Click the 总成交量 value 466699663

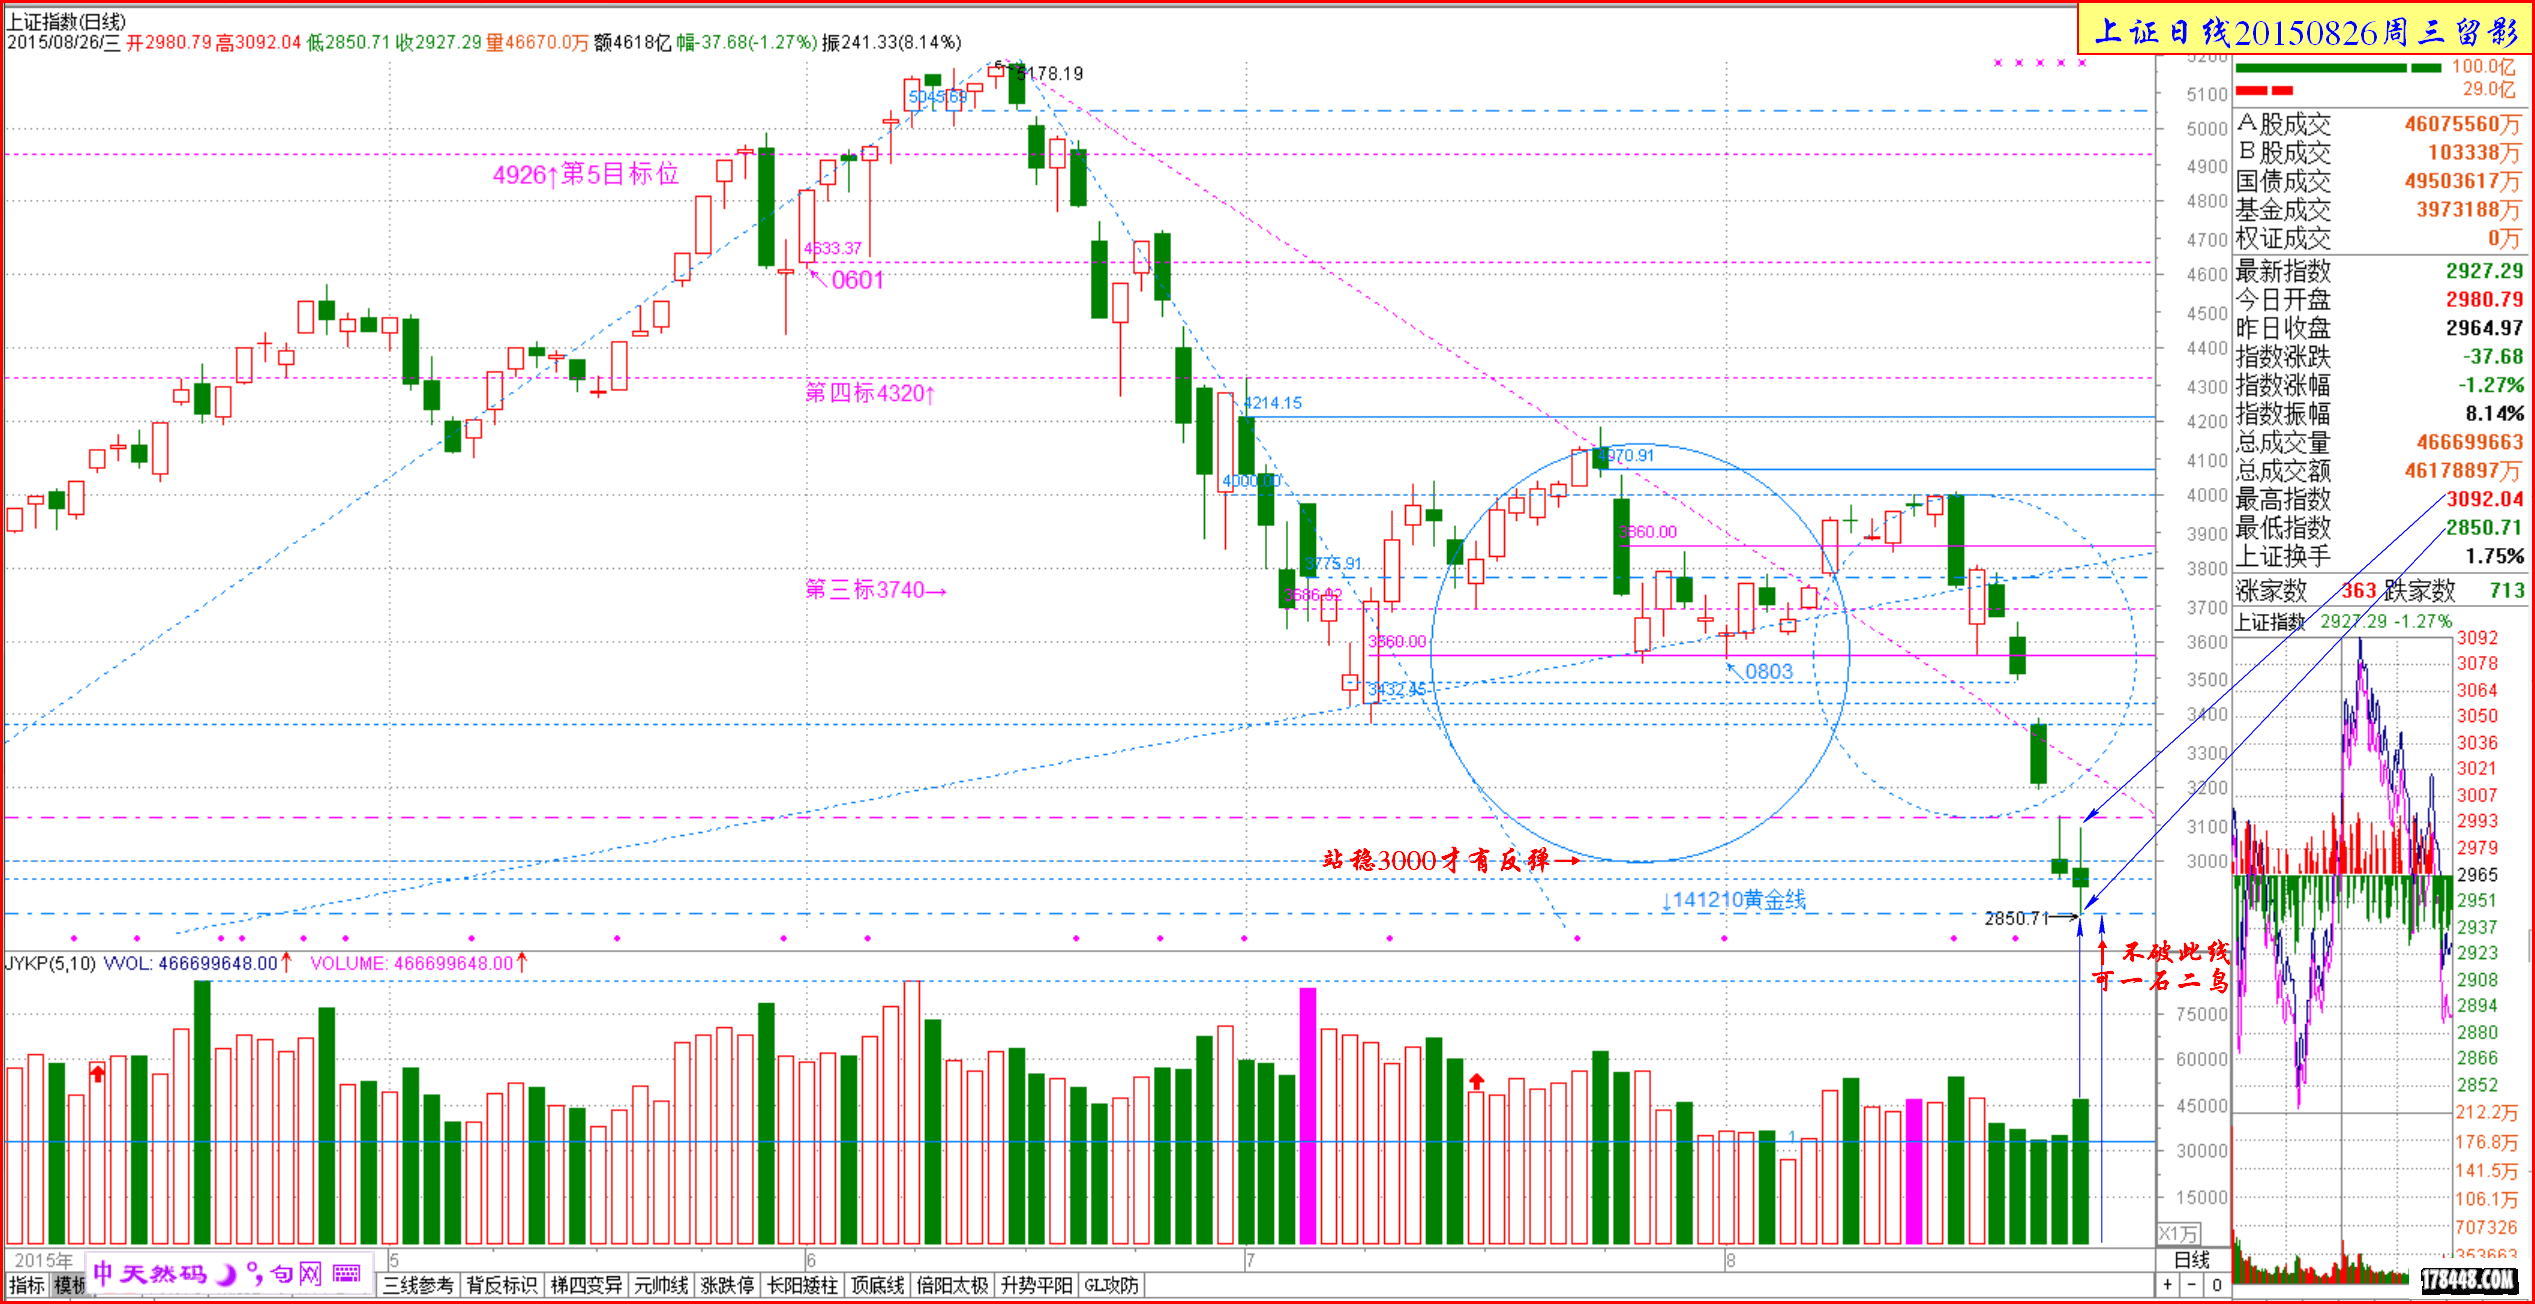point(2469,442)
